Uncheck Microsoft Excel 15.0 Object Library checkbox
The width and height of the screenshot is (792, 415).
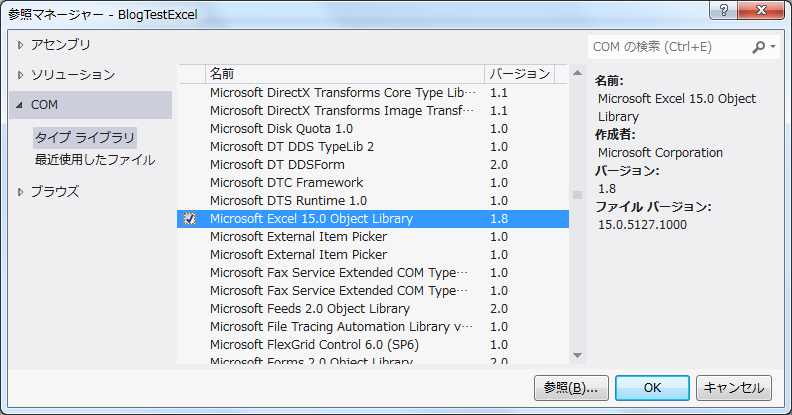pos(190,219)
